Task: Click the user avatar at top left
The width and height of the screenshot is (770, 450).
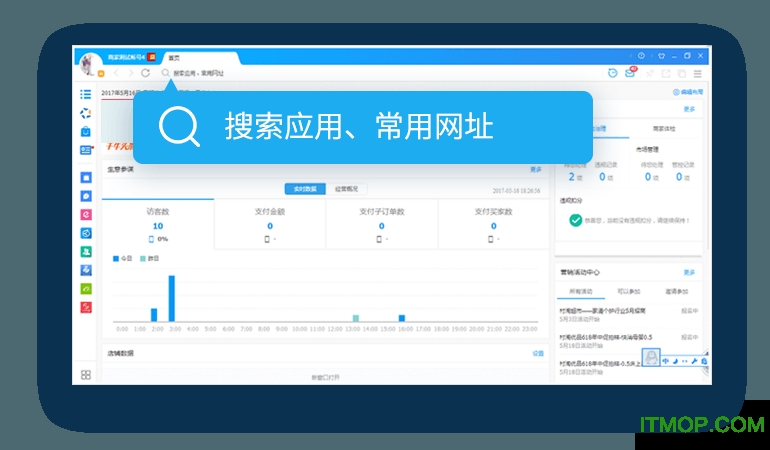Action: [90, 62]
